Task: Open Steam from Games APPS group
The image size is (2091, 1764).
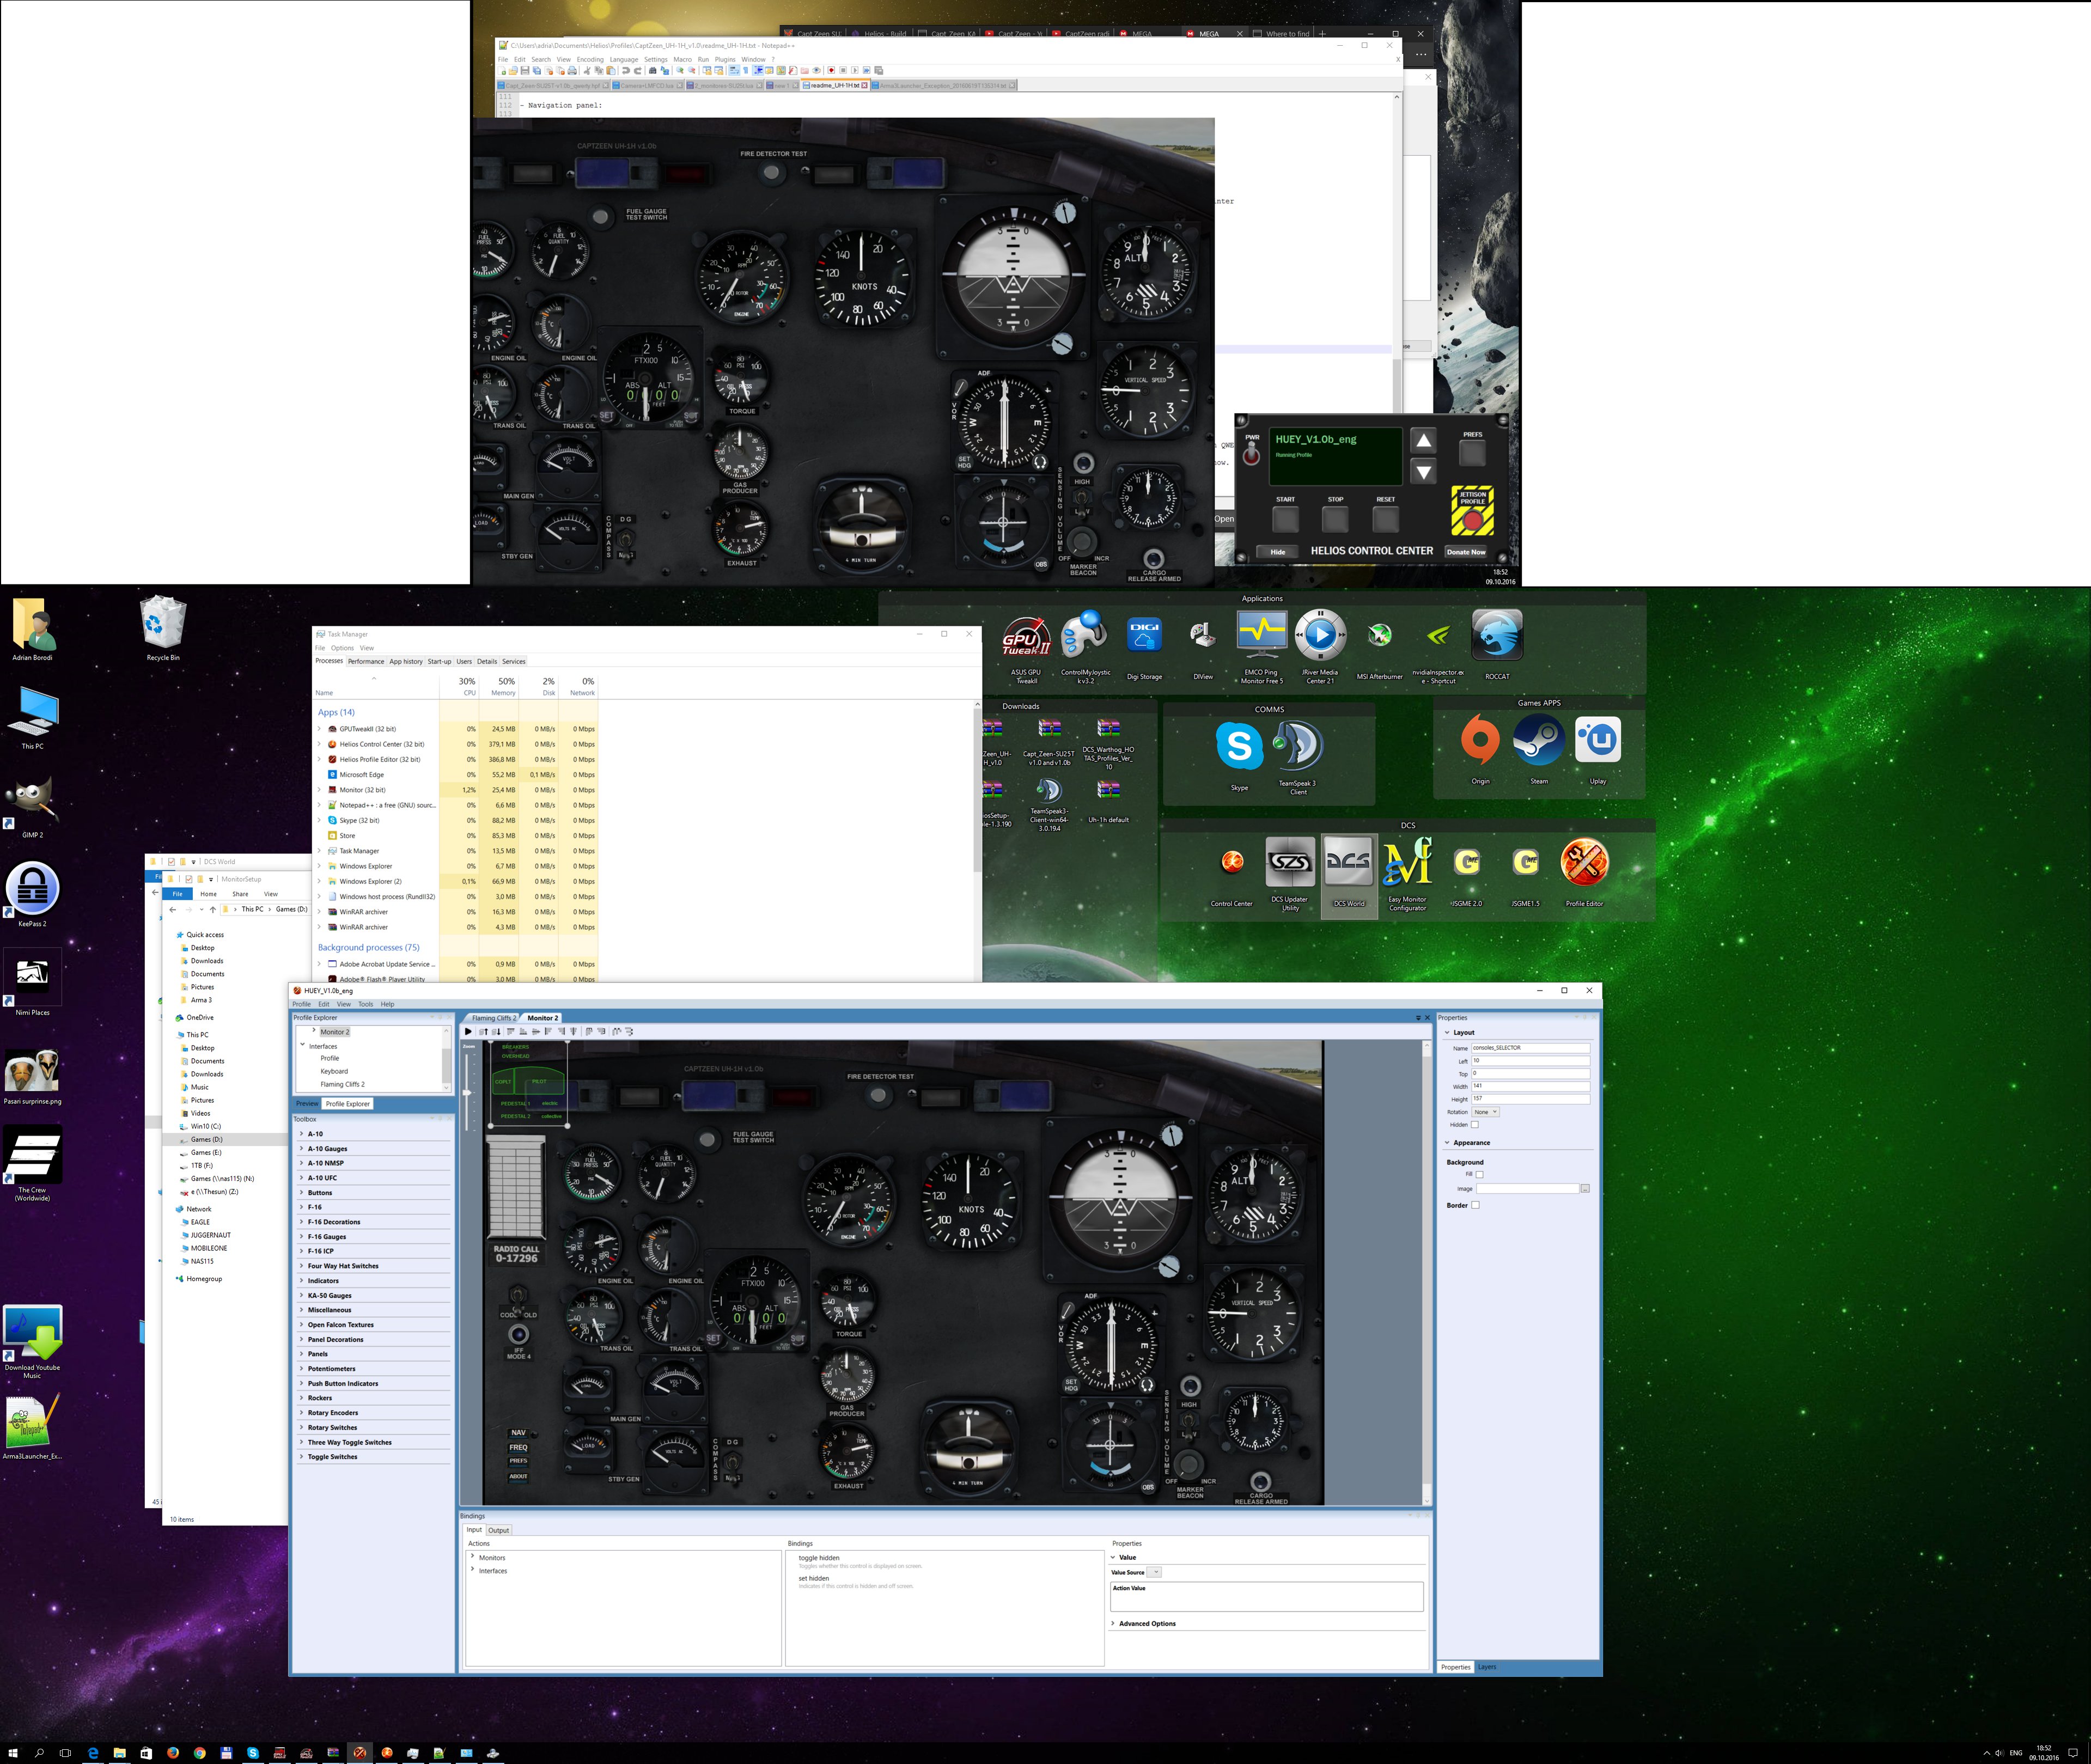Action: [x=1538, y=748]
